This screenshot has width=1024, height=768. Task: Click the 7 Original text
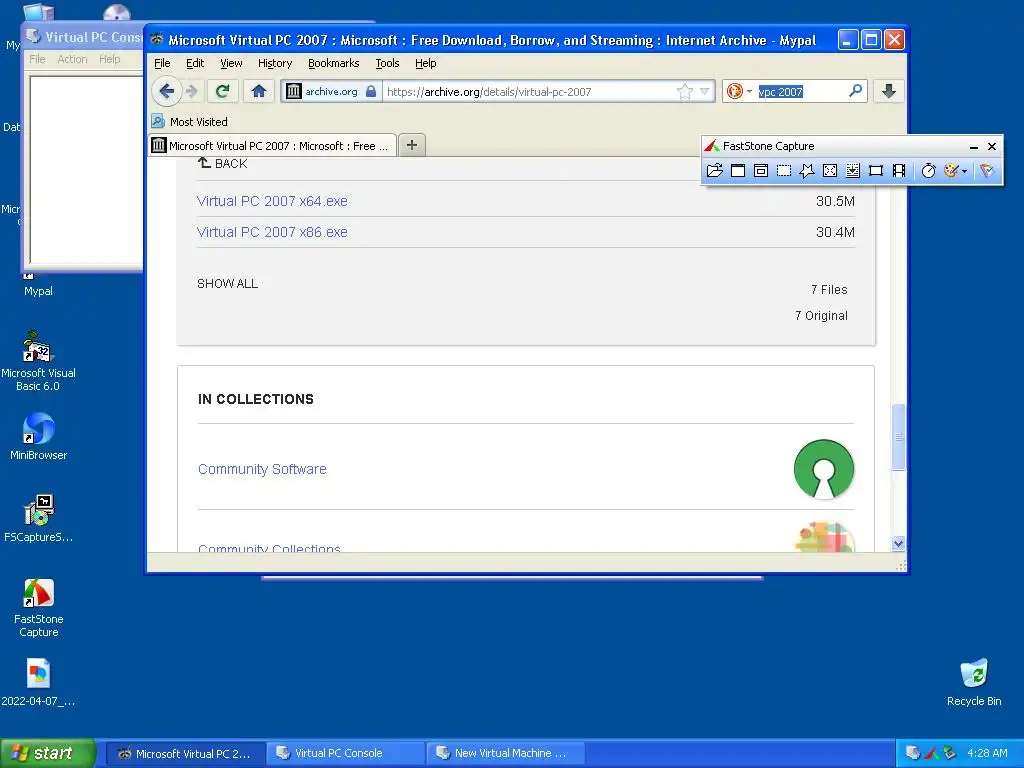821,315
